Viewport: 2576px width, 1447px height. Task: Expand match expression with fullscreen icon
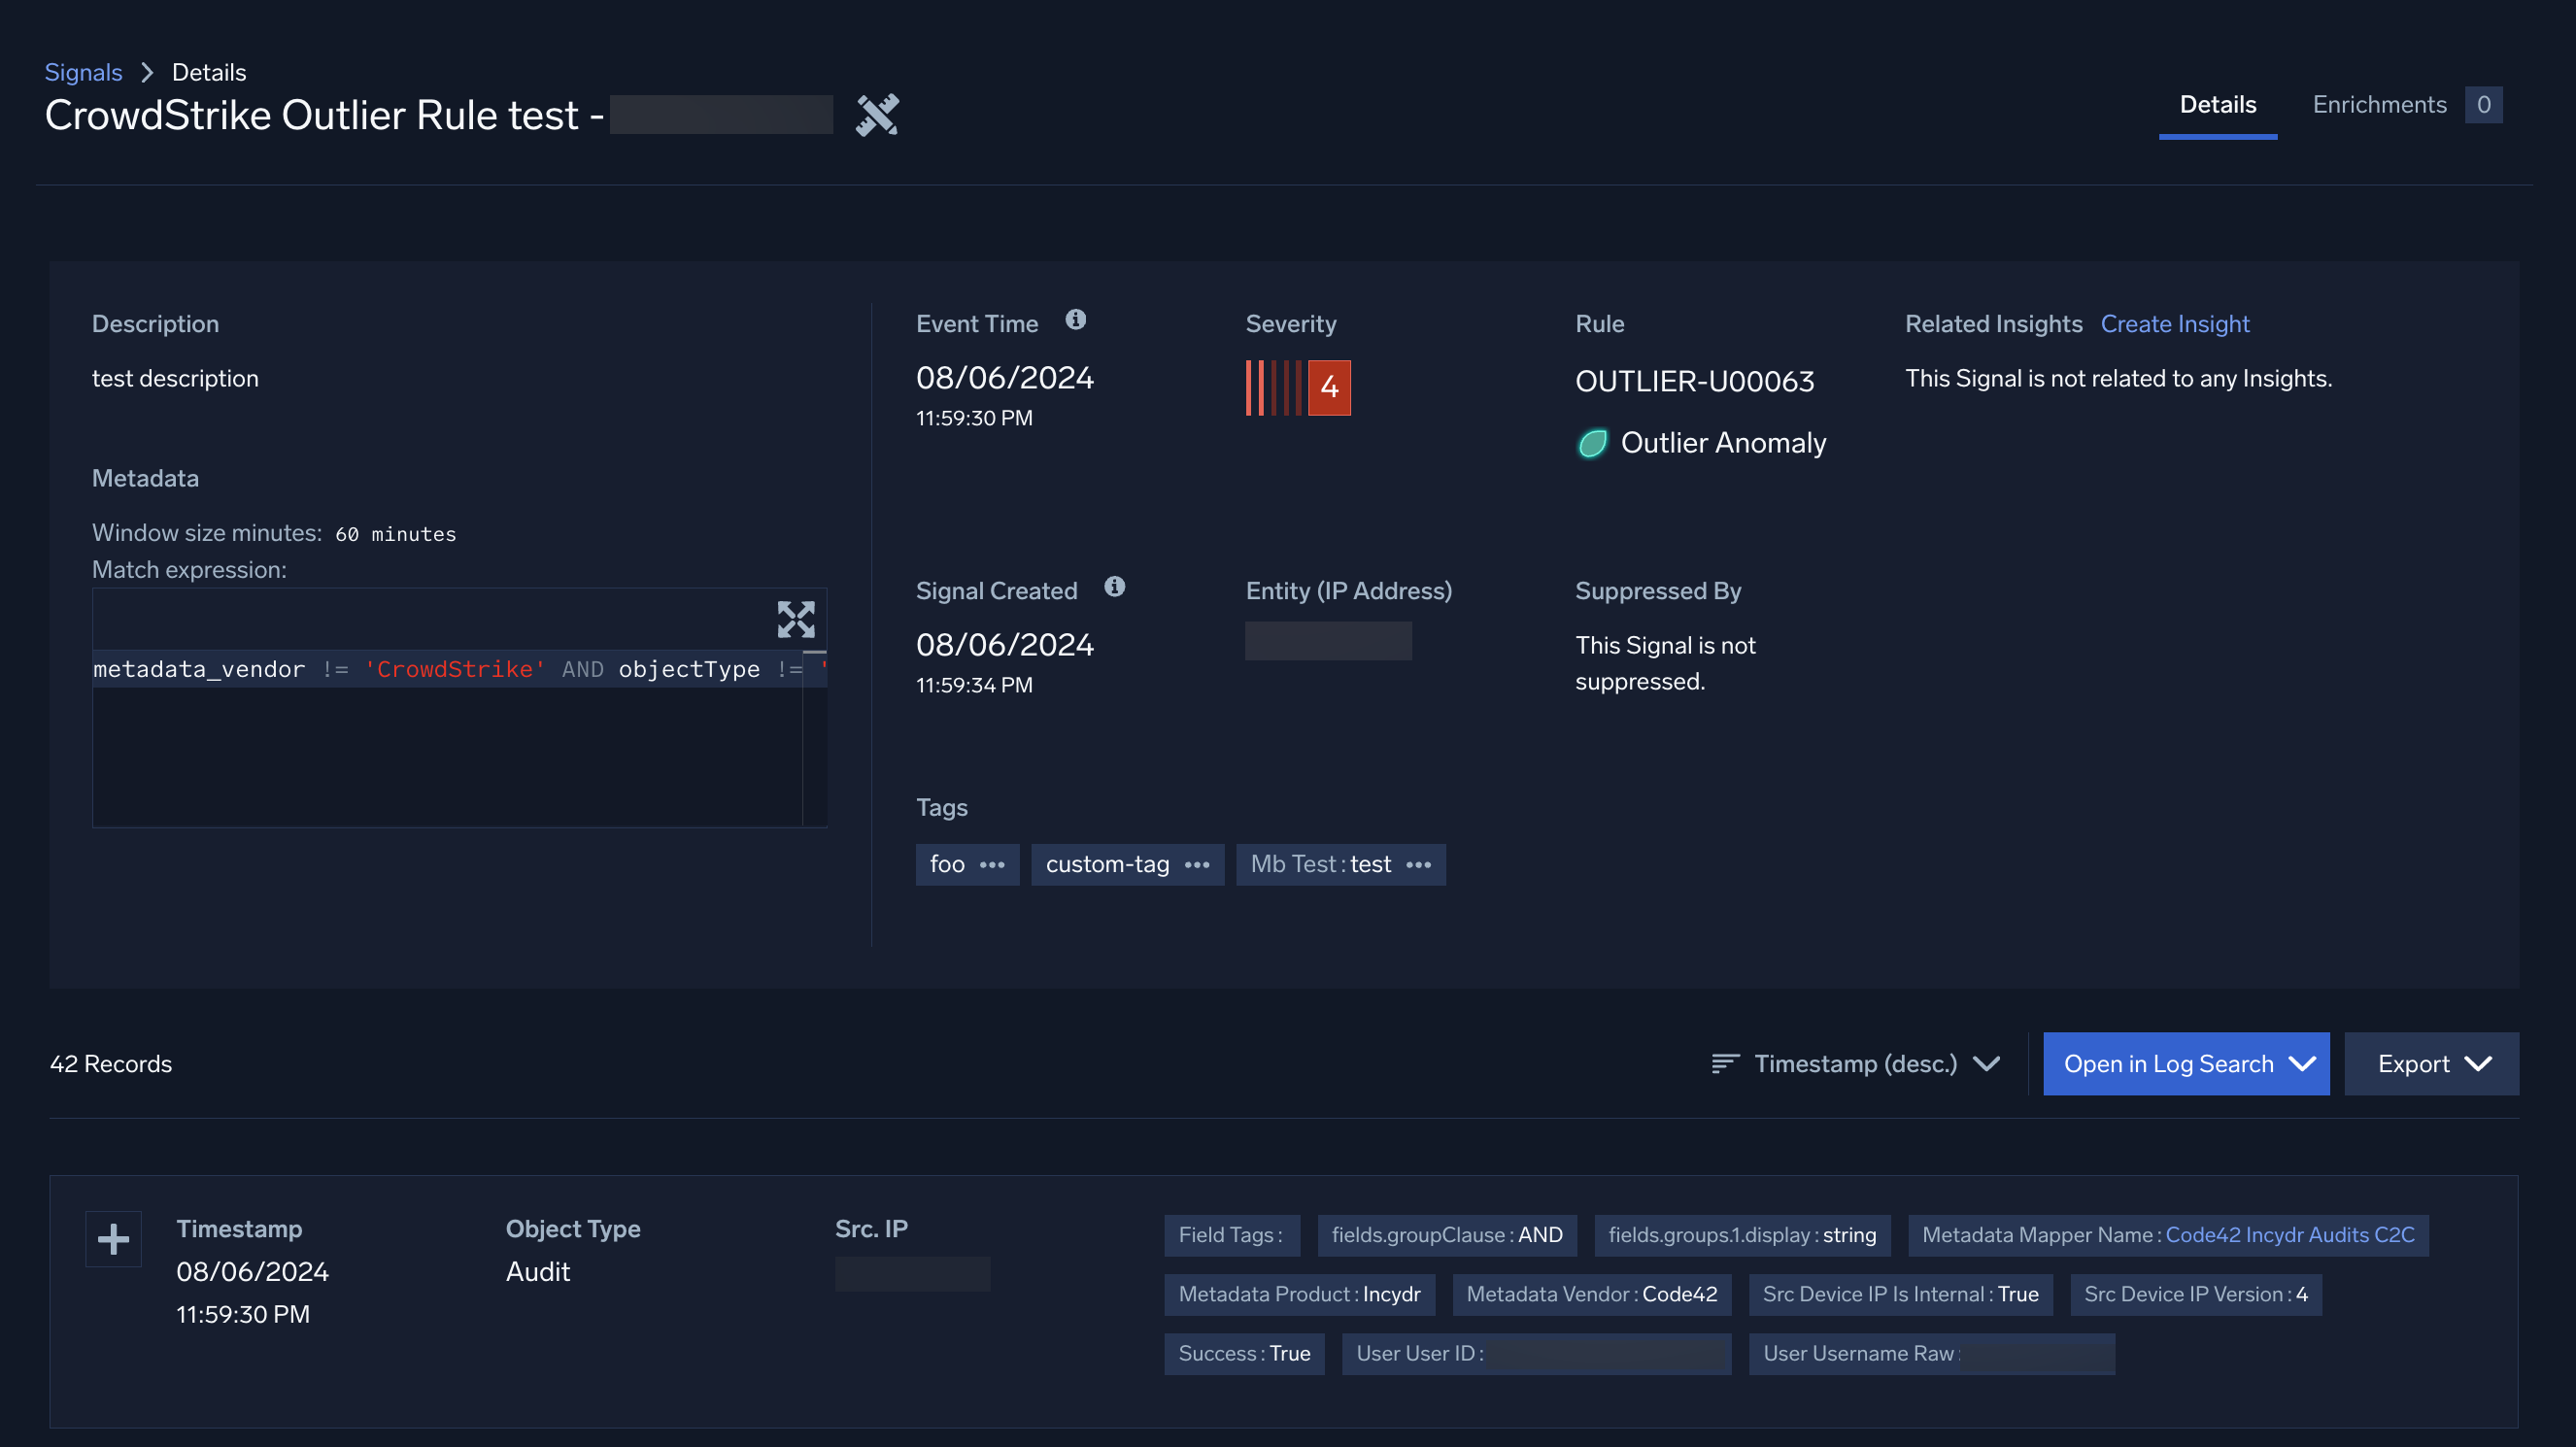click(x=796, y=619)
